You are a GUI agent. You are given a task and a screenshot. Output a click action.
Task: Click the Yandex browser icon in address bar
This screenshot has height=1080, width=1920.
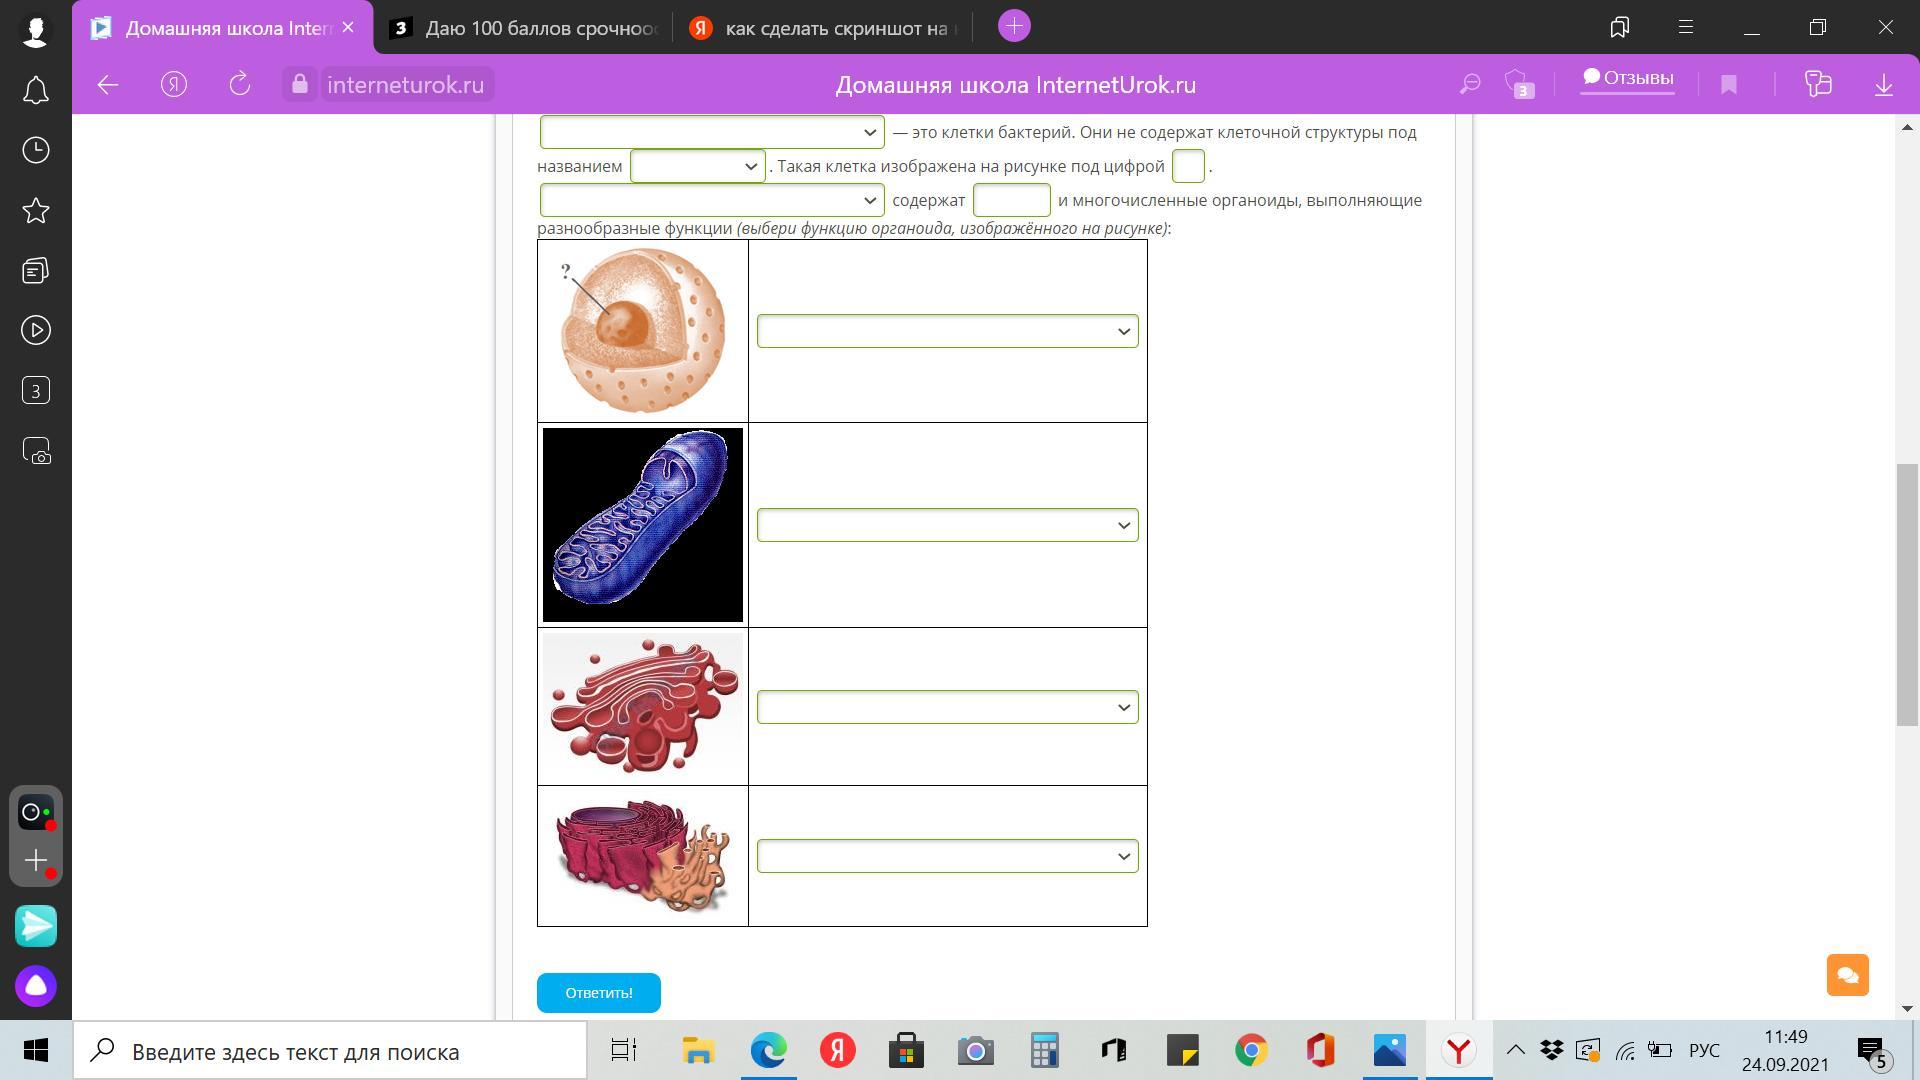click(x=173, y=84)
